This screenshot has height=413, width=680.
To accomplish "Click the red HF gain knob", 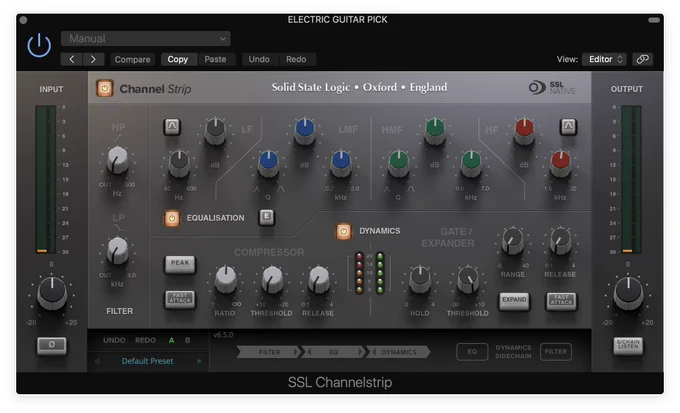I will click(x=524, y=131).
